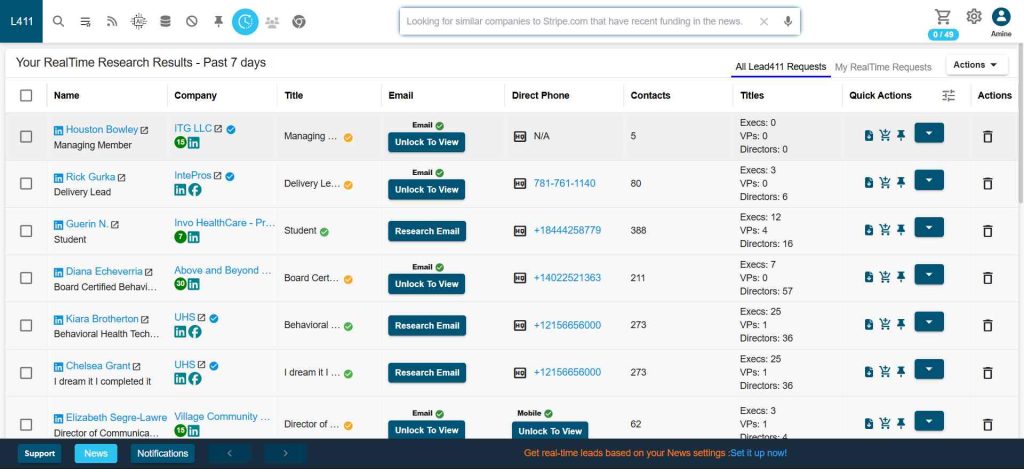Expand quick actions dropdown for Diana Echeverria
The image size is (1024, 469).
[x=929, y=274]
